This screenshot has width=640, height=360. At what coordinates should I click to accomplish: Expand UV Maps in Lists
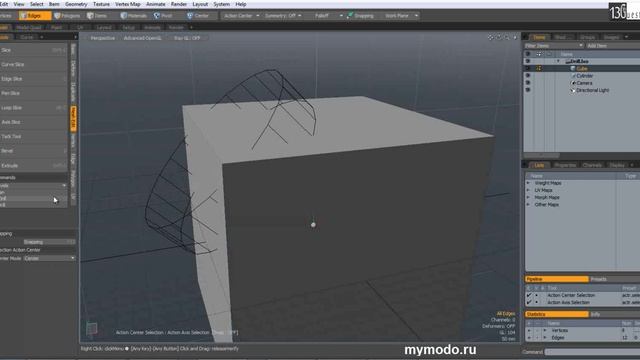point(528,190)
